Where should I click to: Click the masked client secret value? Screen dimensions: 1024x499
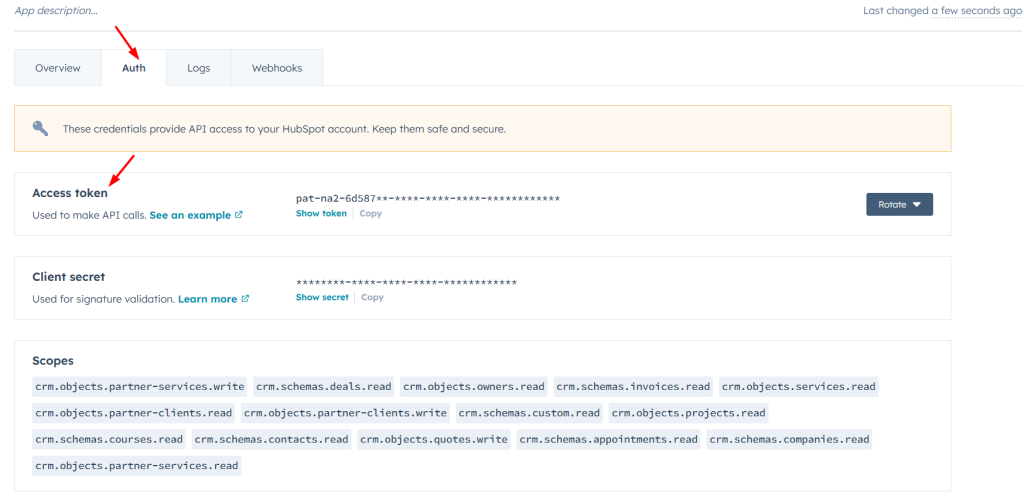click(406, 282)
